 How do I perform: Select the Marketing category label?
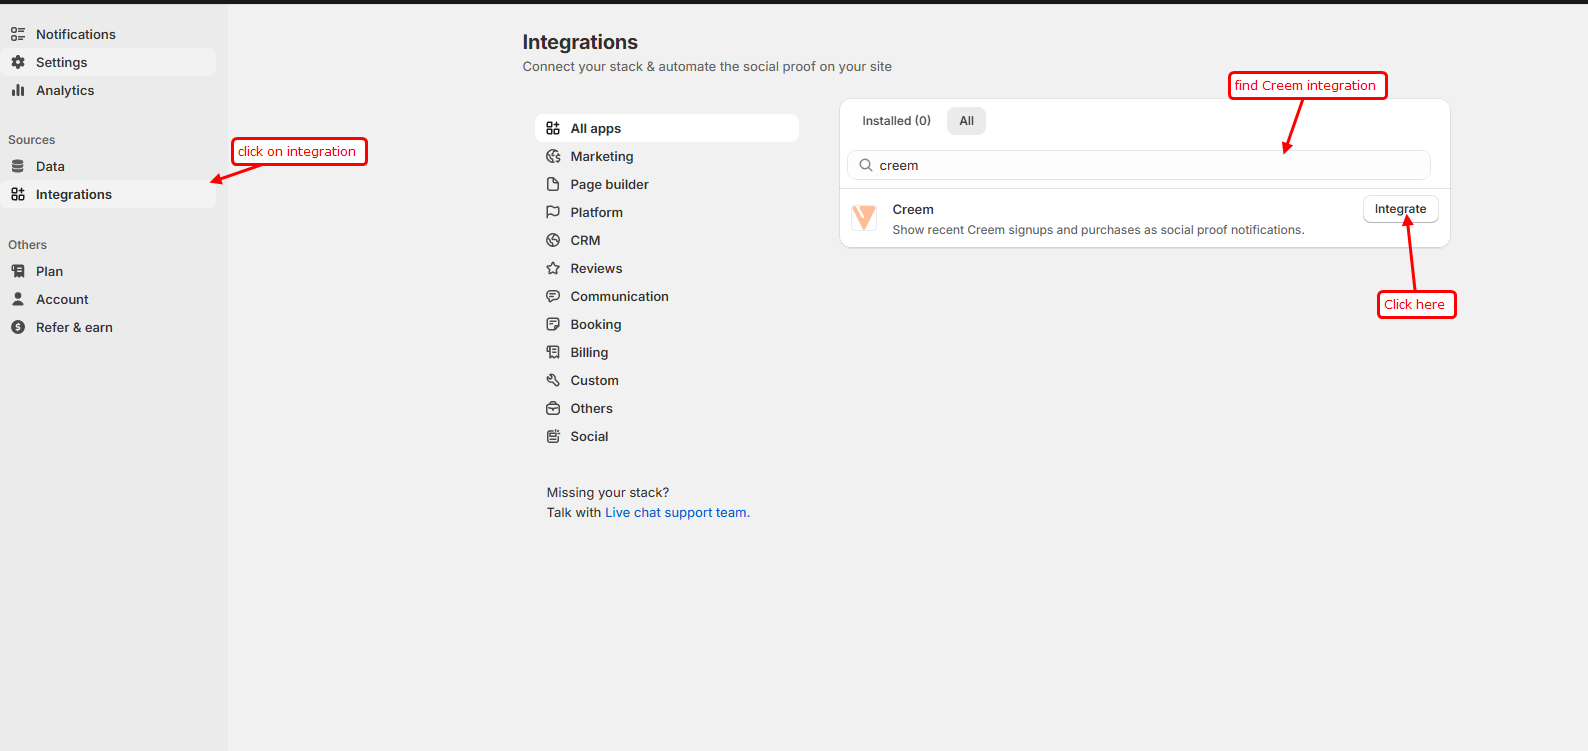coord(602,156)
